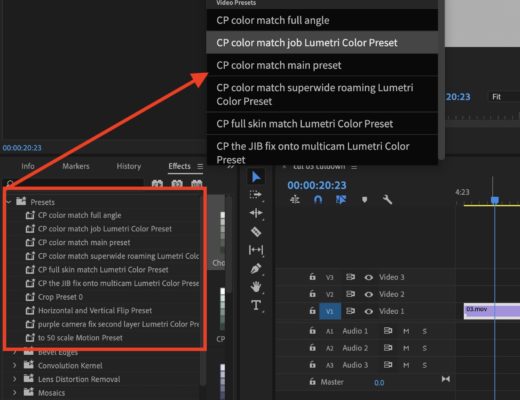The height and width of the screenshot is (400, 520).
Task: Select the Ripple Edit tool
Action: (256, 213)
